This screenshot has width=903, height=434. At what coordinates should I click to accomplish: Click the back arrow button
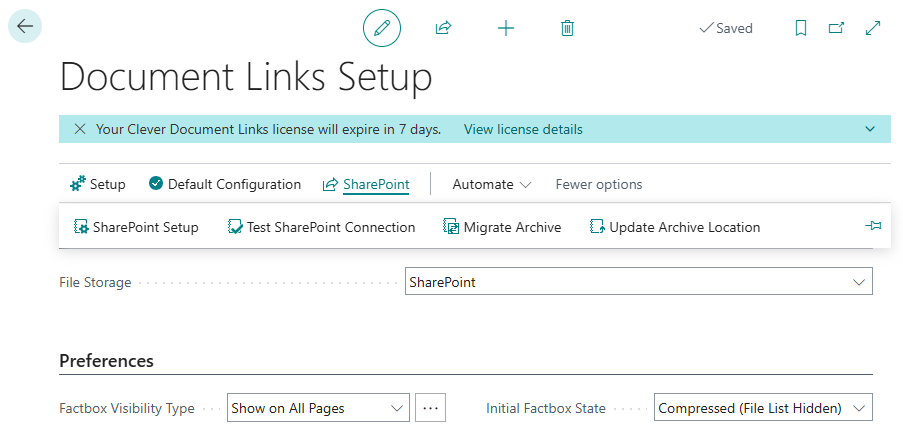click(x=25, y=27)
